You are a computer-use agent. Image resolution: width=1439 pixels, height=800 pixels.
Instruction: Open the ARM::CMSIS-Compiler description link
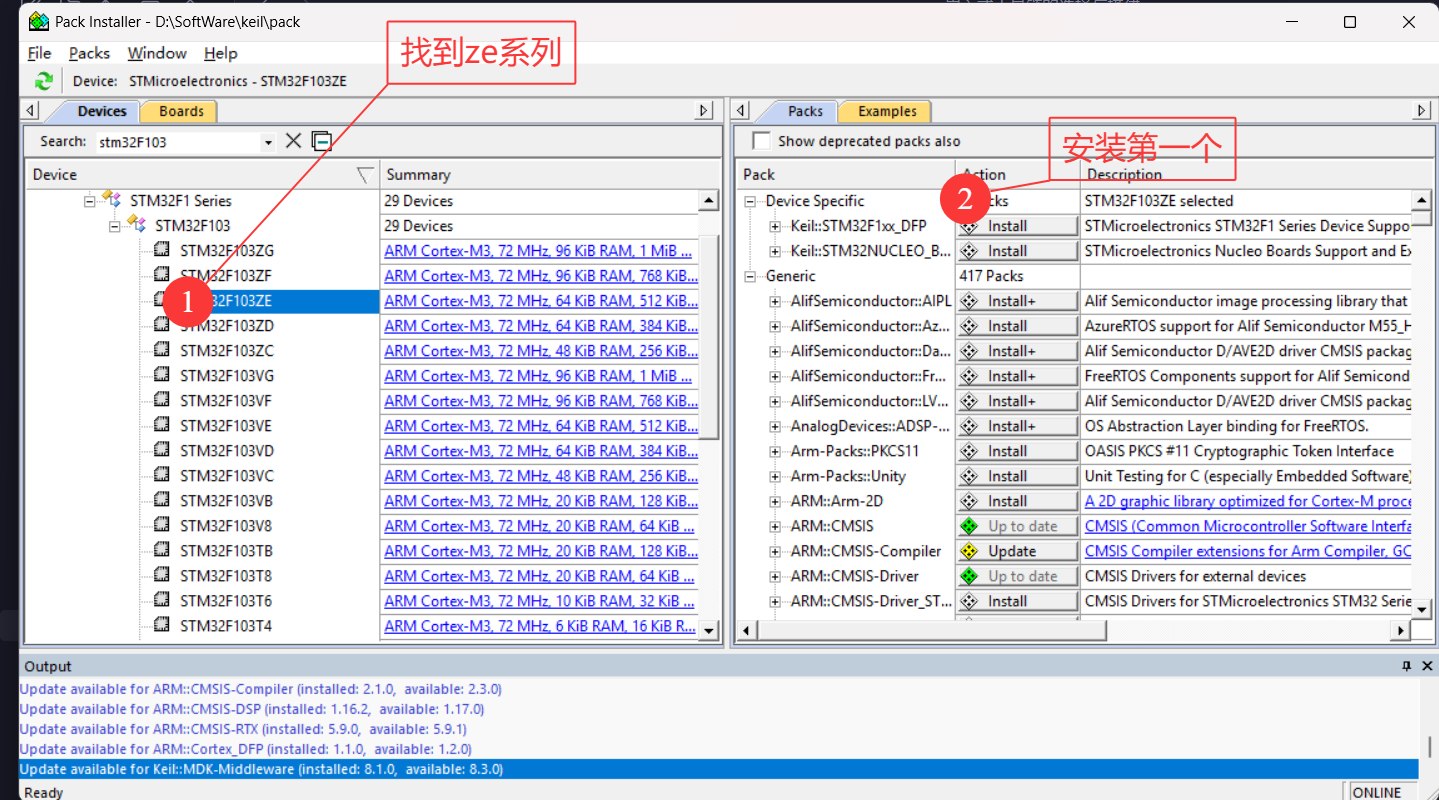coord(1248,551)
